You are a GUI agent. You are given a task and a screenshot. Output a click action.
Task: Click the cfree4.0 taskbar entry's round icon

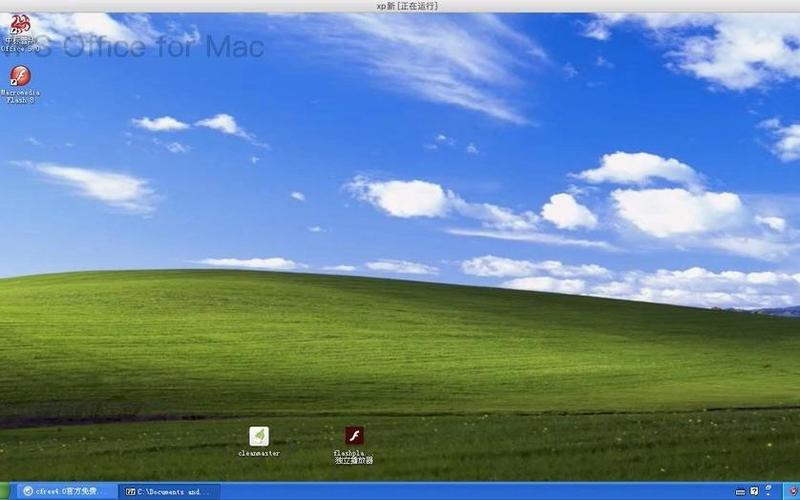tap(28, 491)
